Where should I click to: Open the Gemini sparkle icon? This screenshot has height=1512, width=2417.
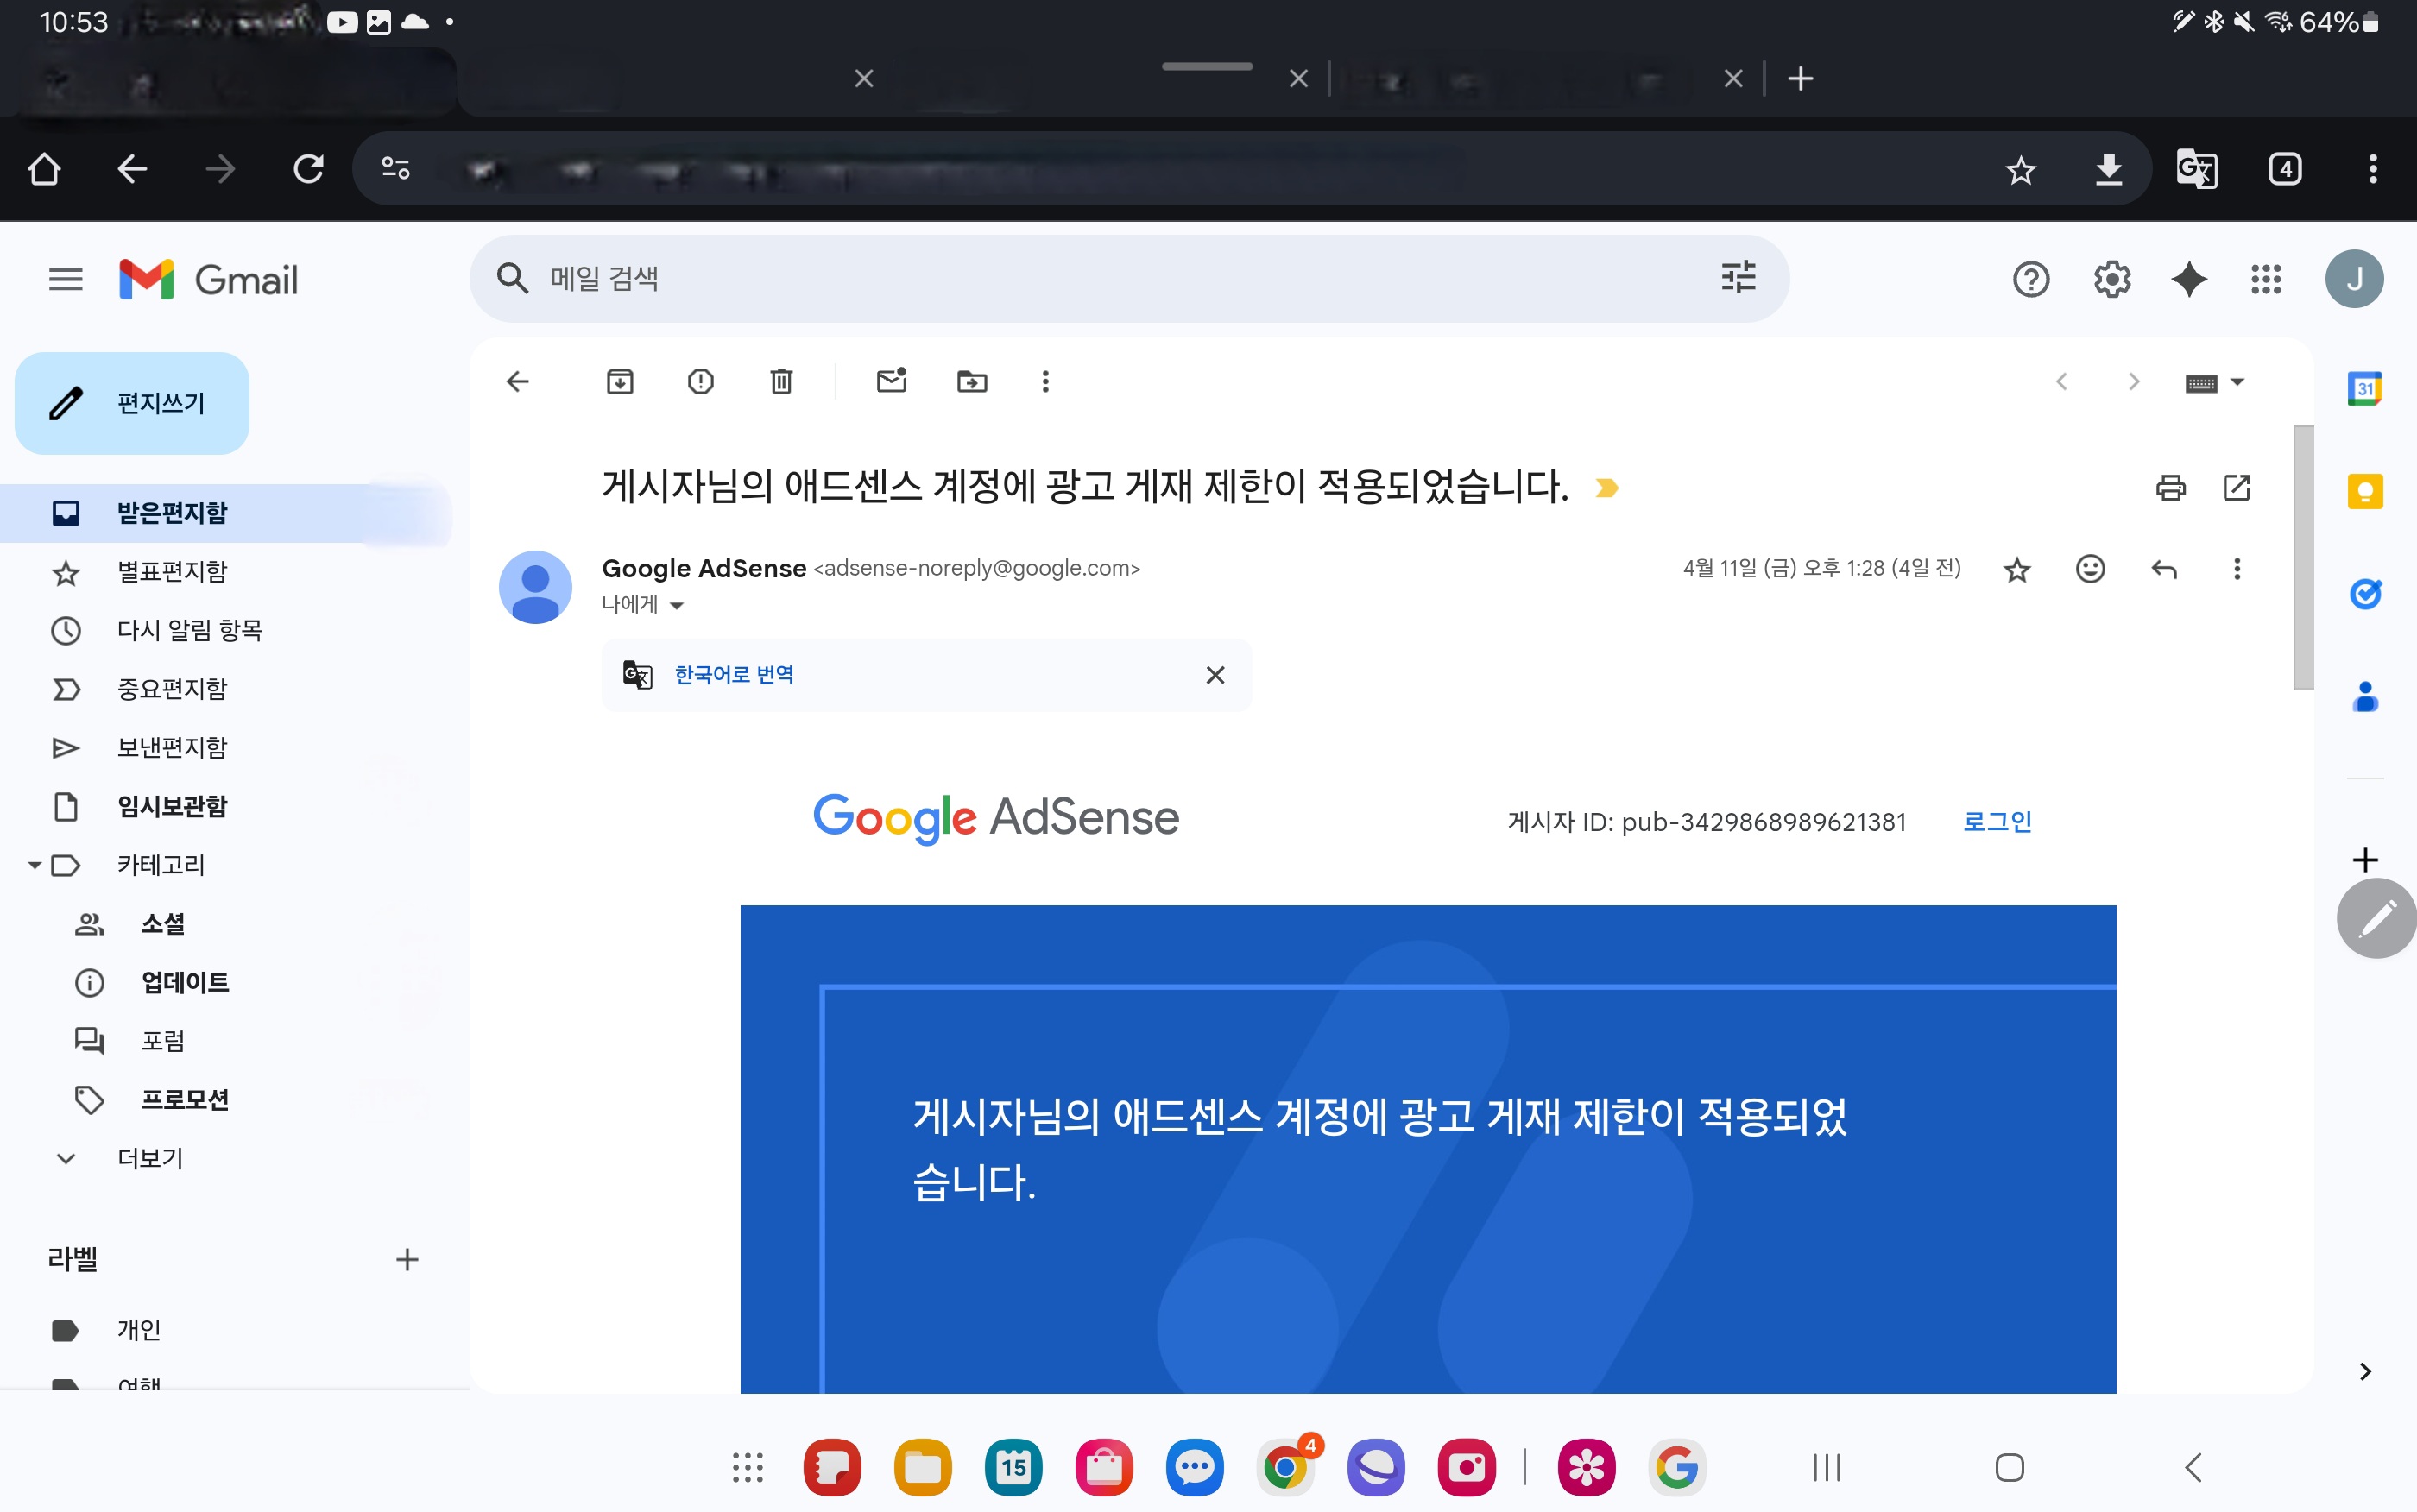tap(2189, 279)
